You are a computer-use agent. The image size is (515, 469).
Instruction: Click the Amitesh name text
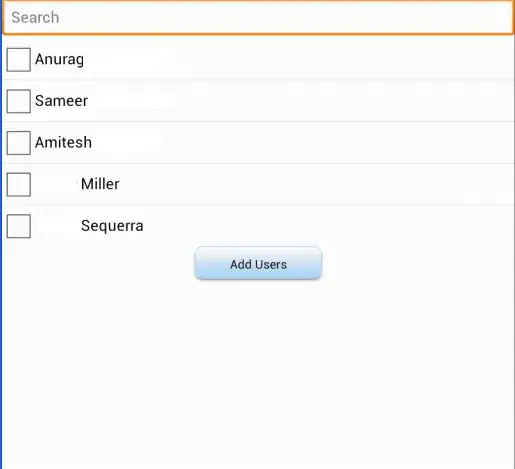(x=63, y=142)
